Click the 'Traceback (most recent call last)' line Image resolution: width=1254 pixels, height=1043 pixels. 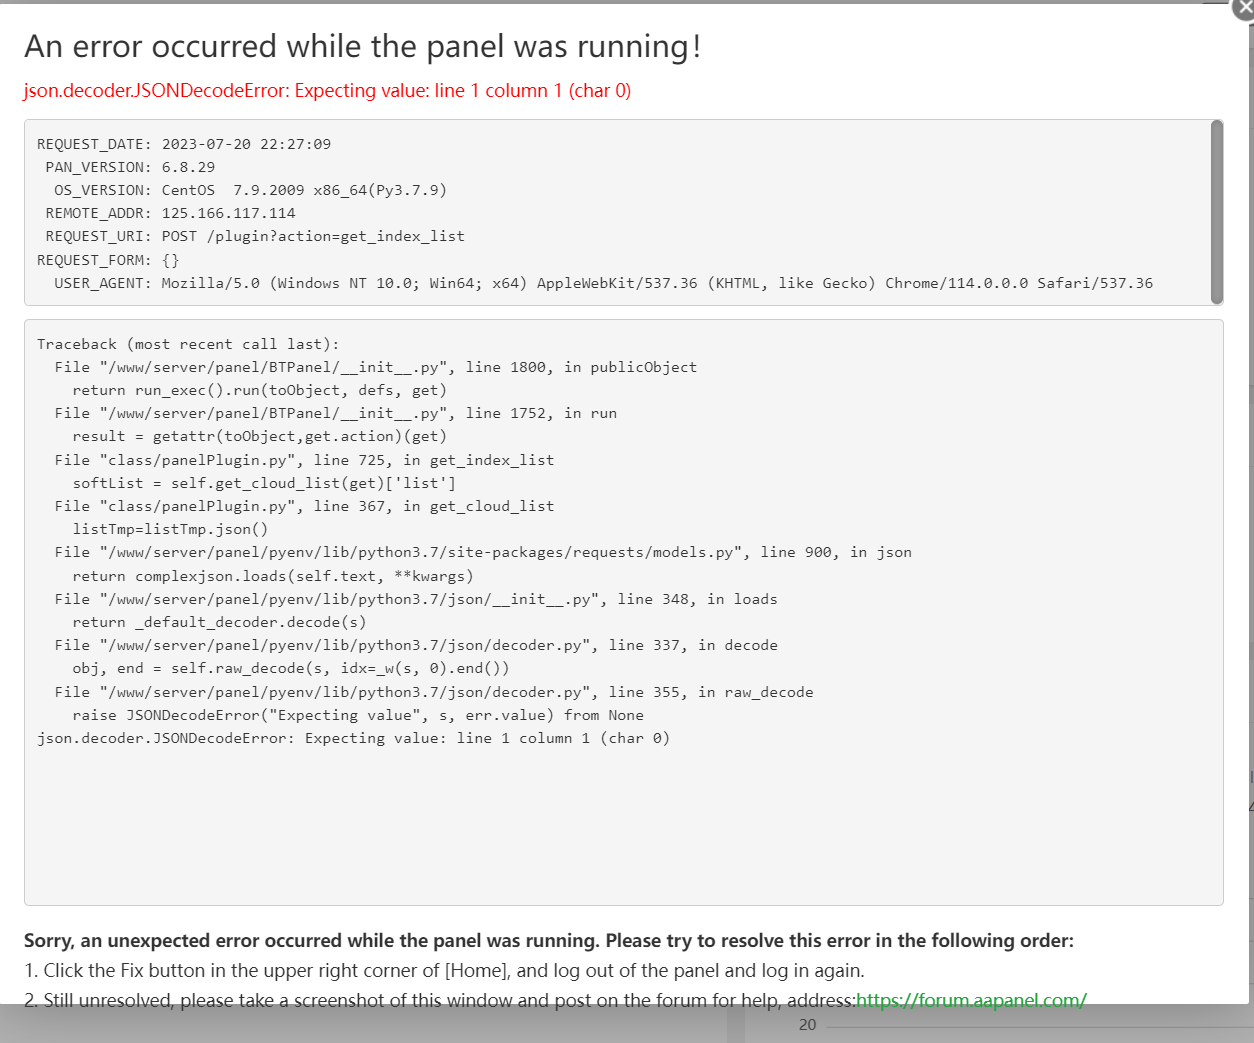tap(188, 344)
